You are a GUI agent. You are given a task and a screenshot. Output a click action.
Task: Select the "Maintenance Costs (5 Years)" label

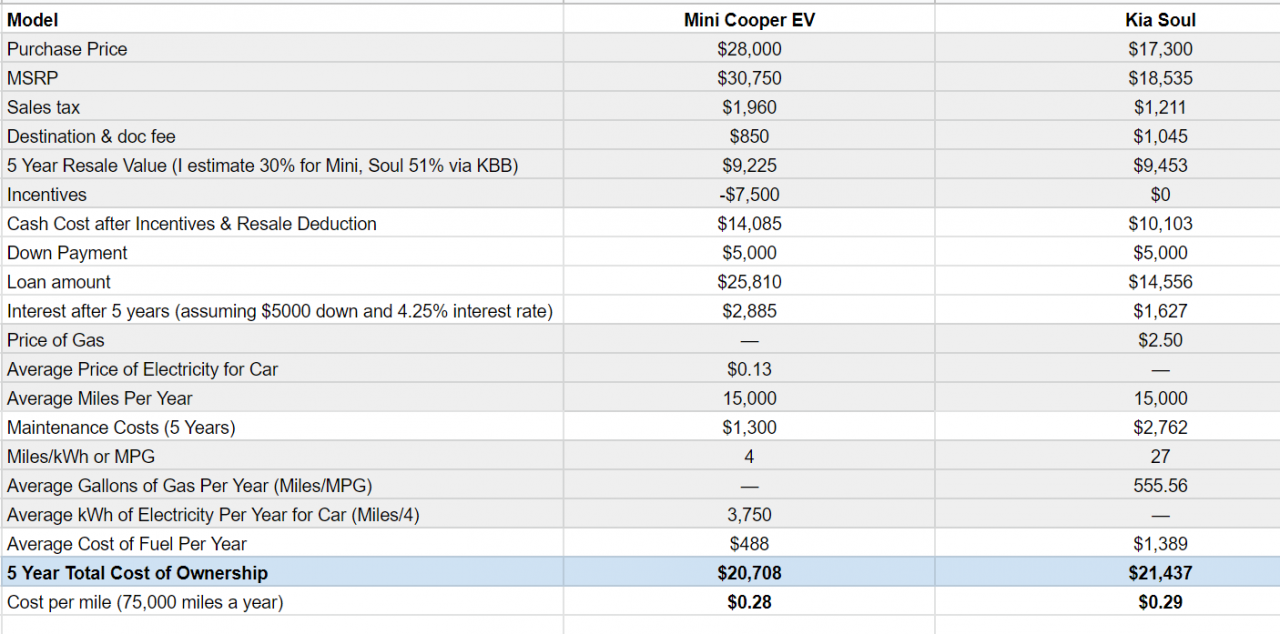point(121,427)
